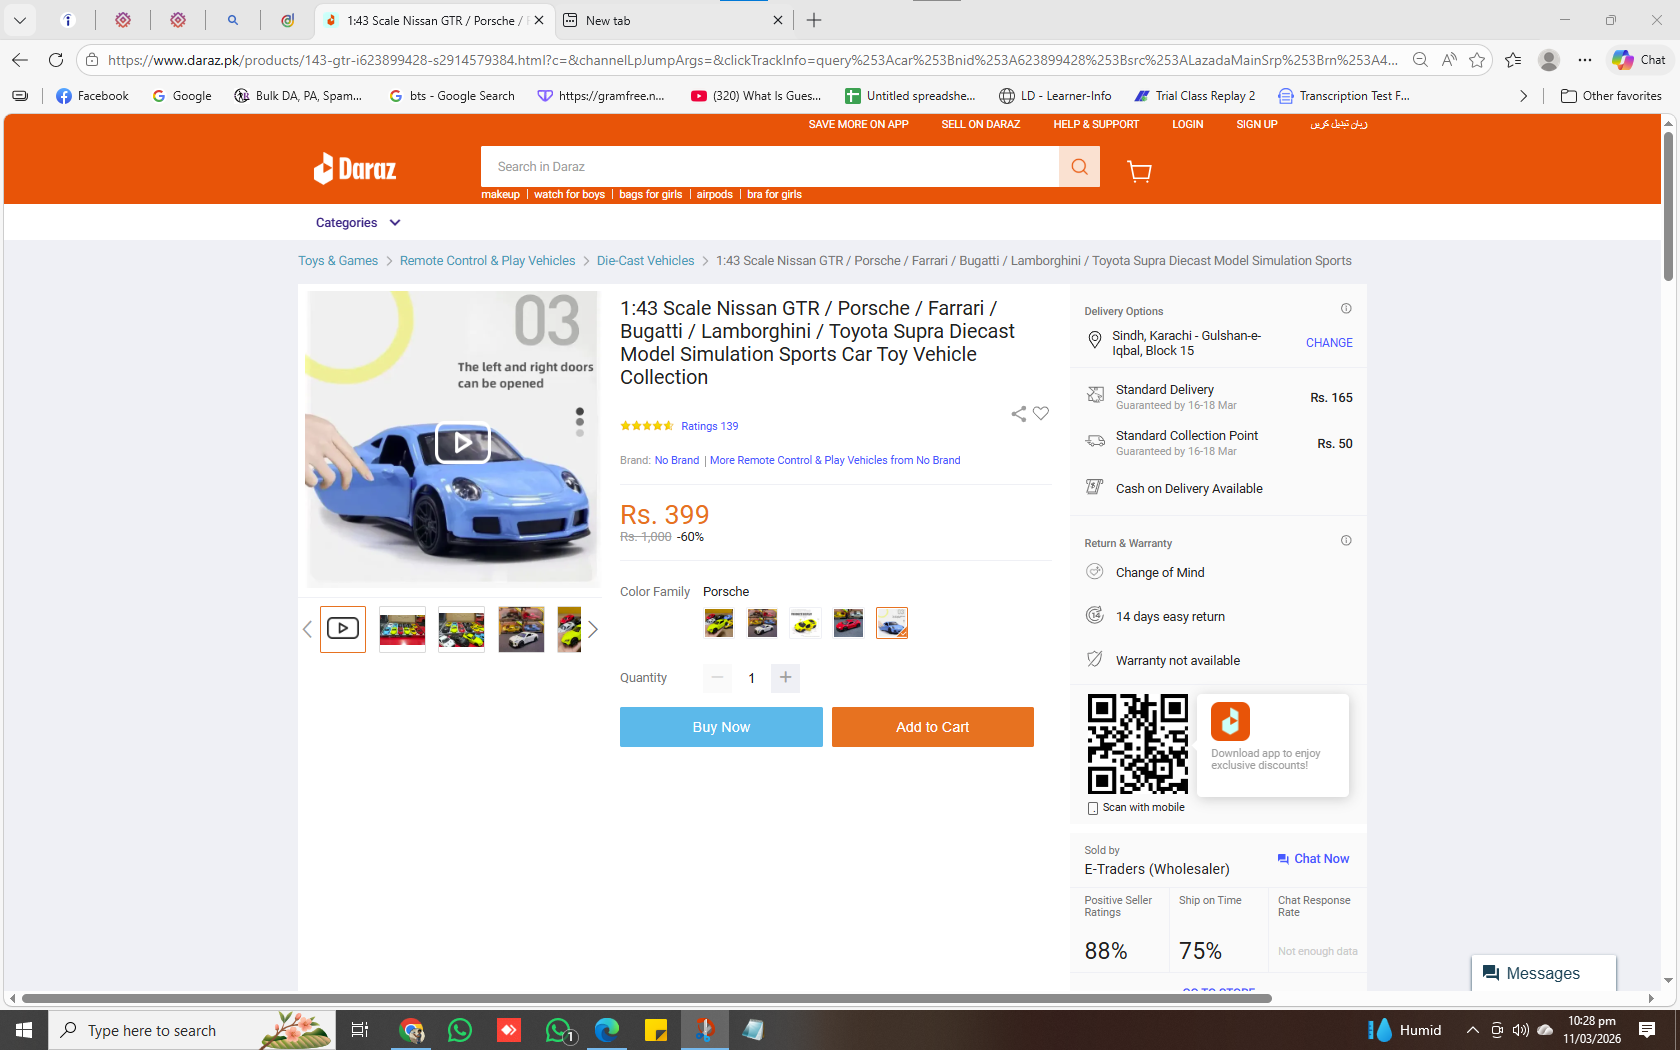The width and height of the screenshot is (1680, 1050).
Task: Open Windows notification center icon
Action: tap(1647, 1030)
